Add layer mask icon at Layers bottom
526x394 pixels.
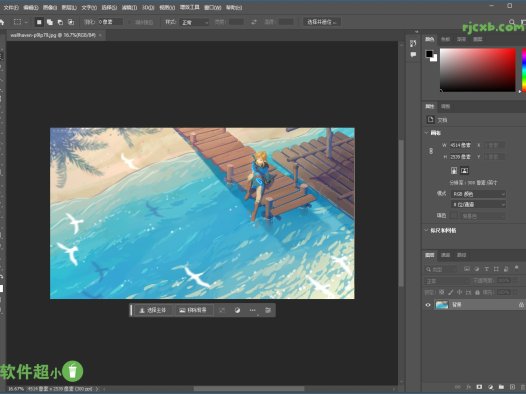coord(479,387)
